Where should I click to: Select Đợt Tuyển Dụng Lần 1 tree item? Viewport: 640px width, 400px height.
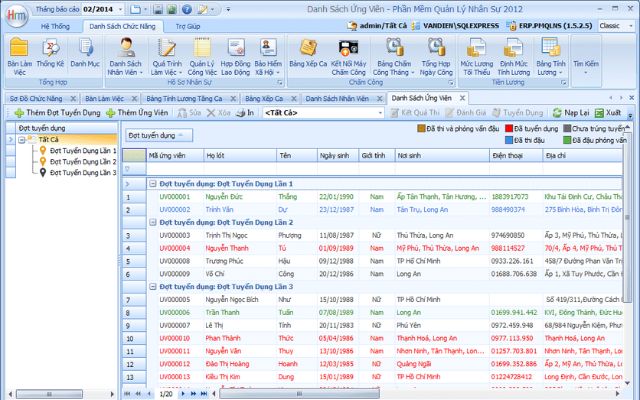coord(83,151)
